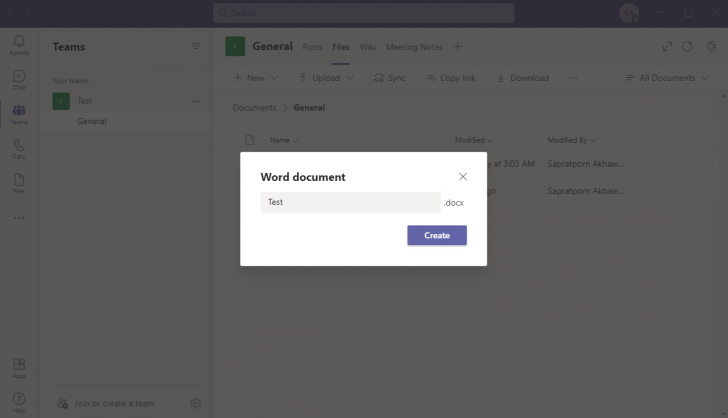Sort by the Name column
This screenshot has height=418, width=728.
[284, 140]
